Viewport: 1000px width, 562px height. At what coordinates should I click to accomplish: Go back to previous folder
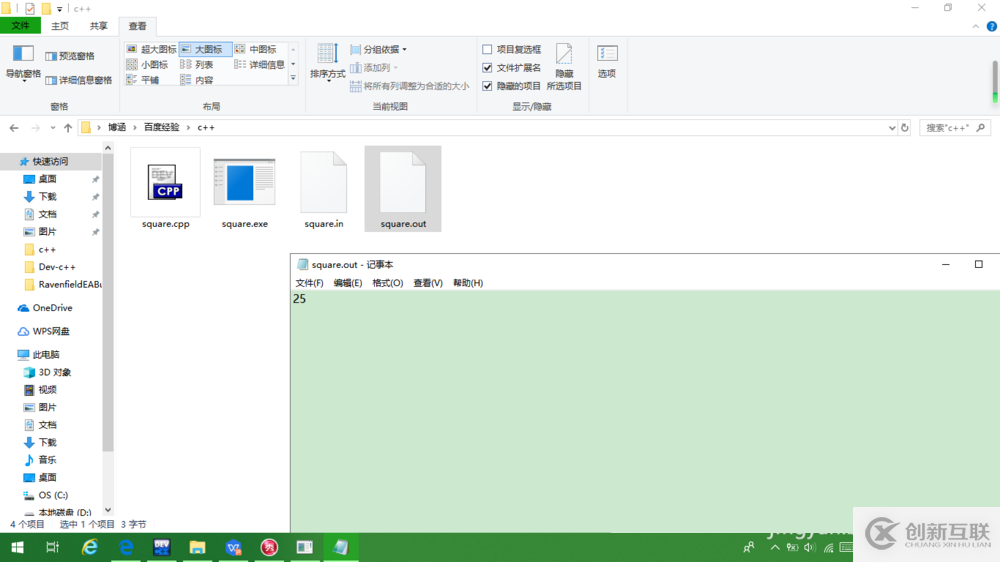tap(14, 128)
